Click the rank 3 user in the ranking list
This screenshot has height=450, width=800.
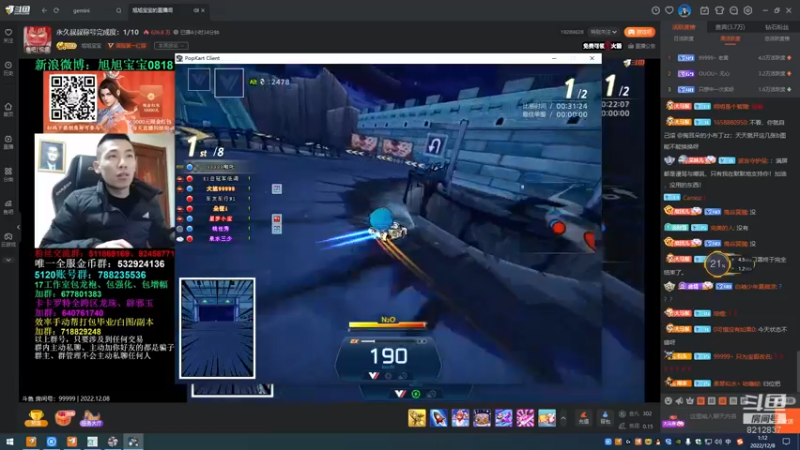[x=716, y=89]
